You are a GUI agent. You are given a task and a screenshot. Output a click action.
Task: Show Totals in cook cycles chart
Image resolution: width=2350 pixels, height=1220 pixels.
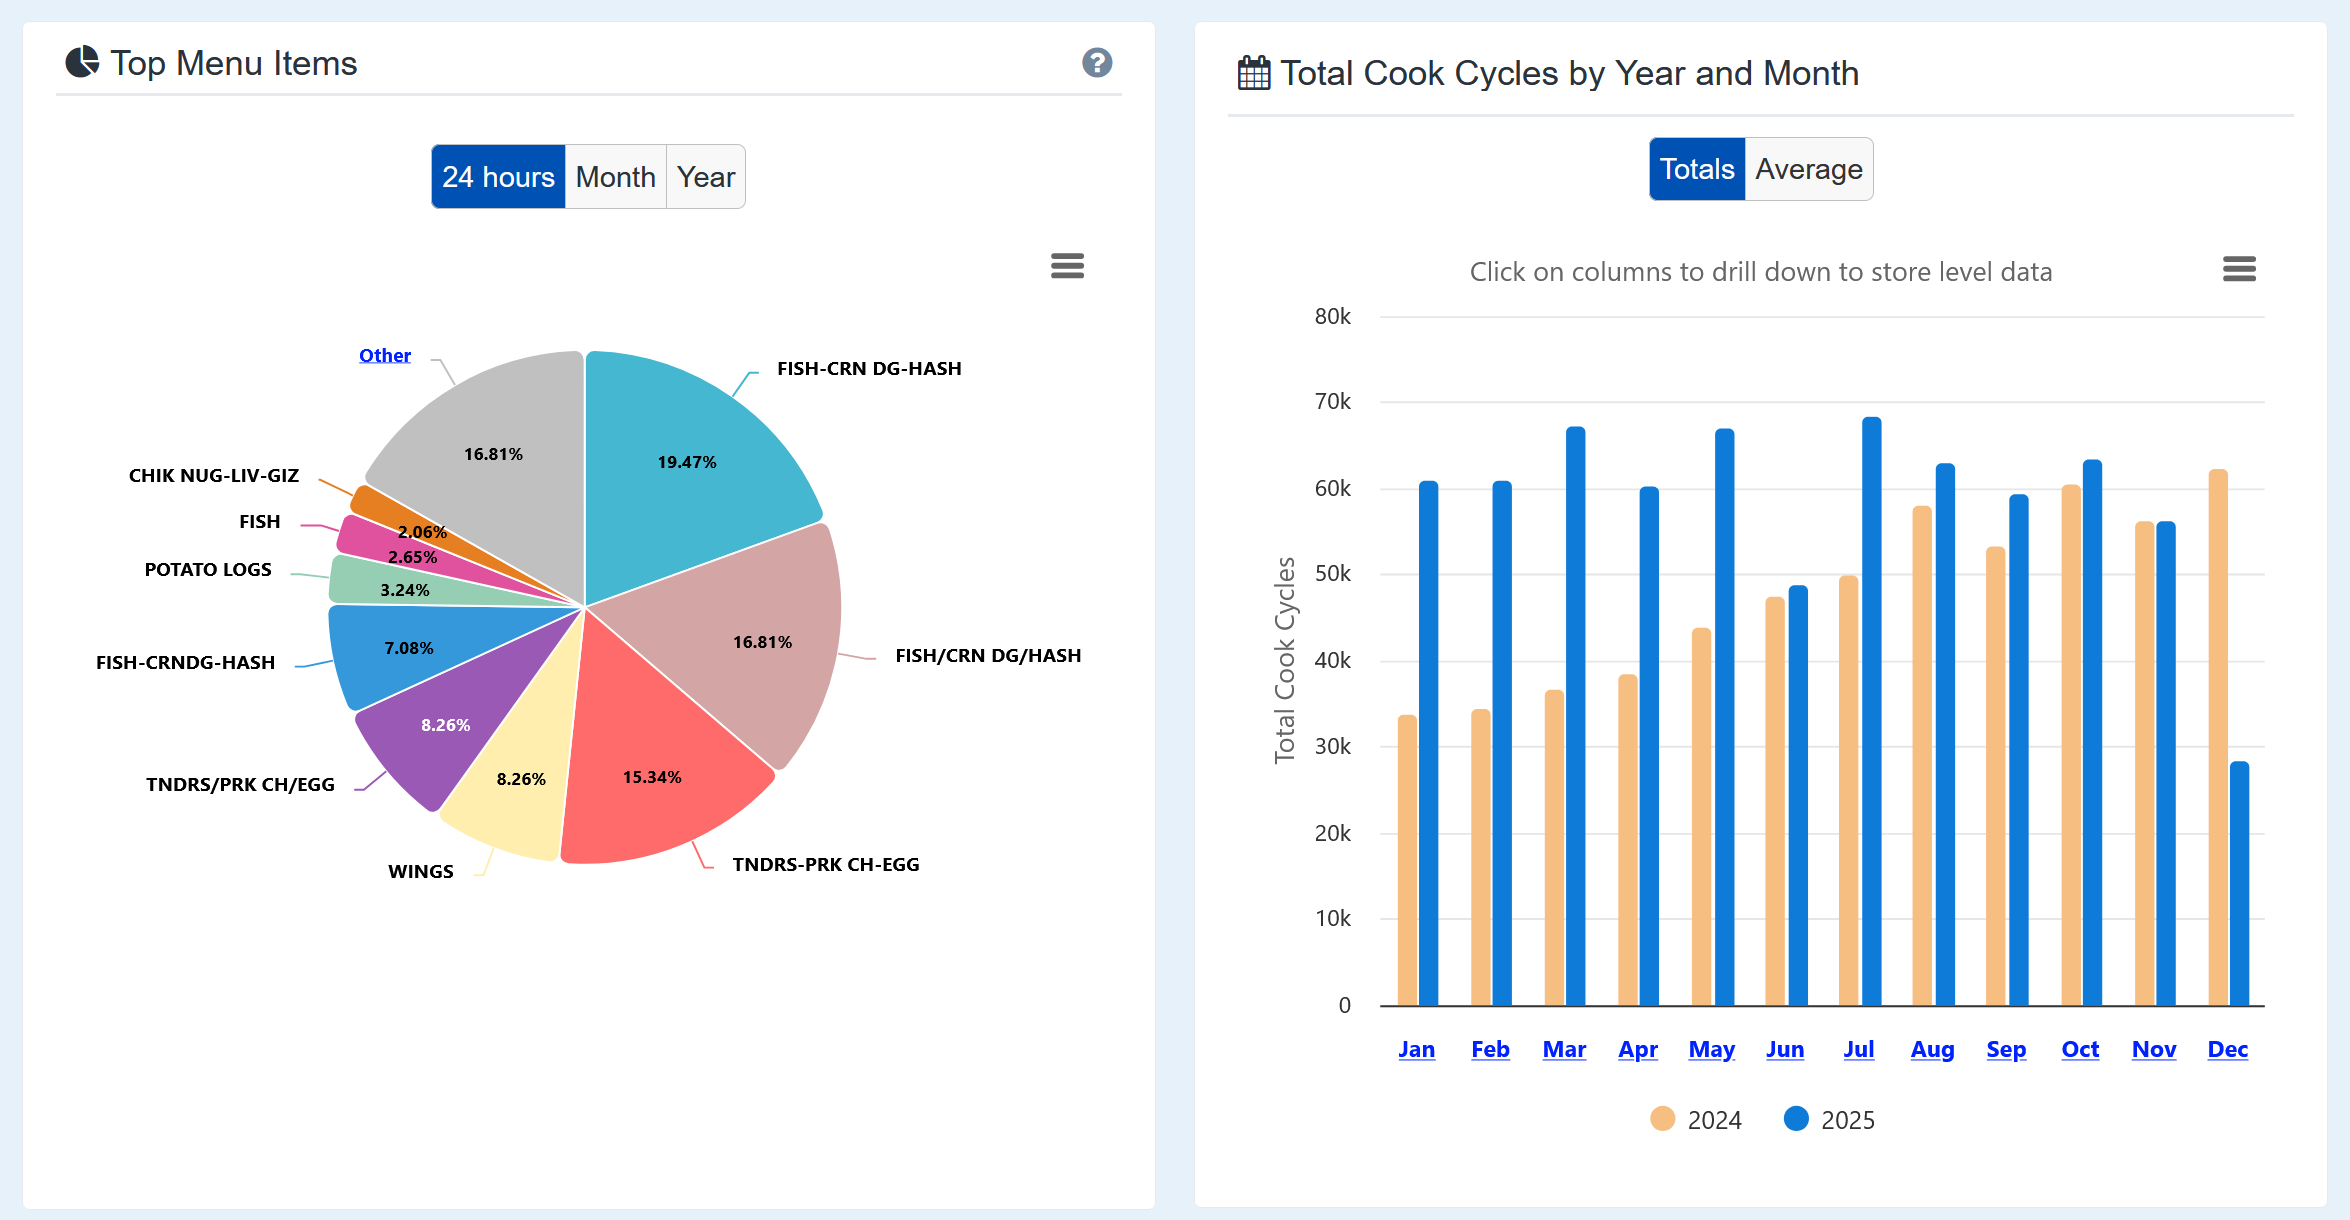1696,169
